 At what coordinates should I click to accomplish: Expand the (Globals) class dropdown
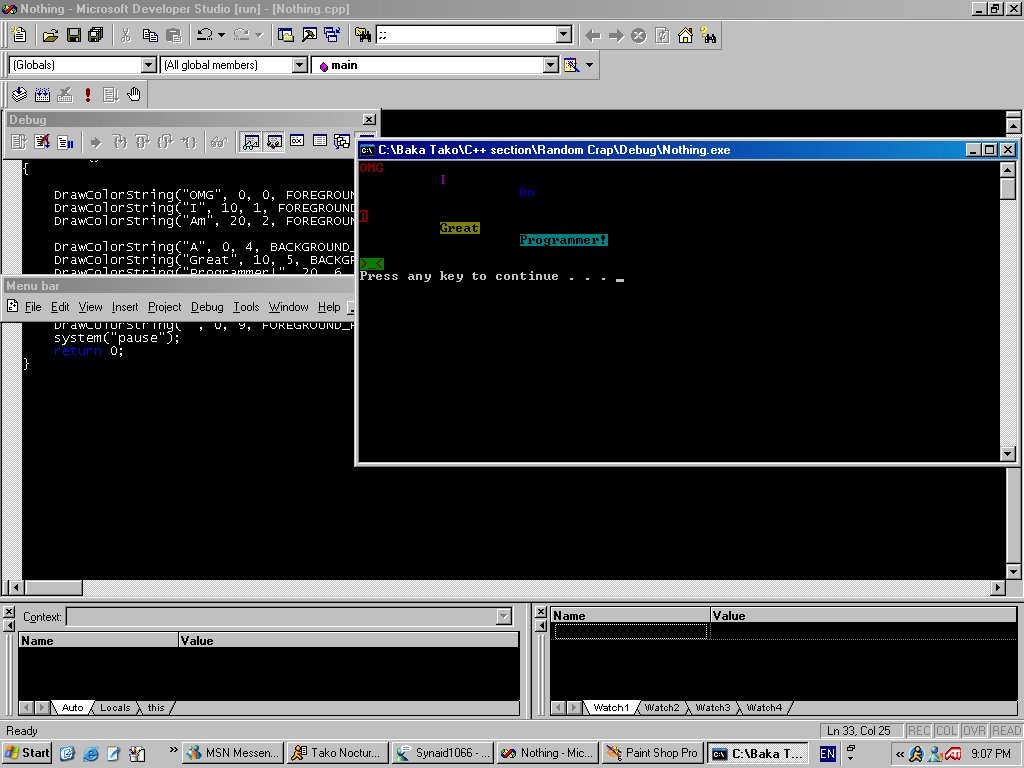tap(149, 65)
